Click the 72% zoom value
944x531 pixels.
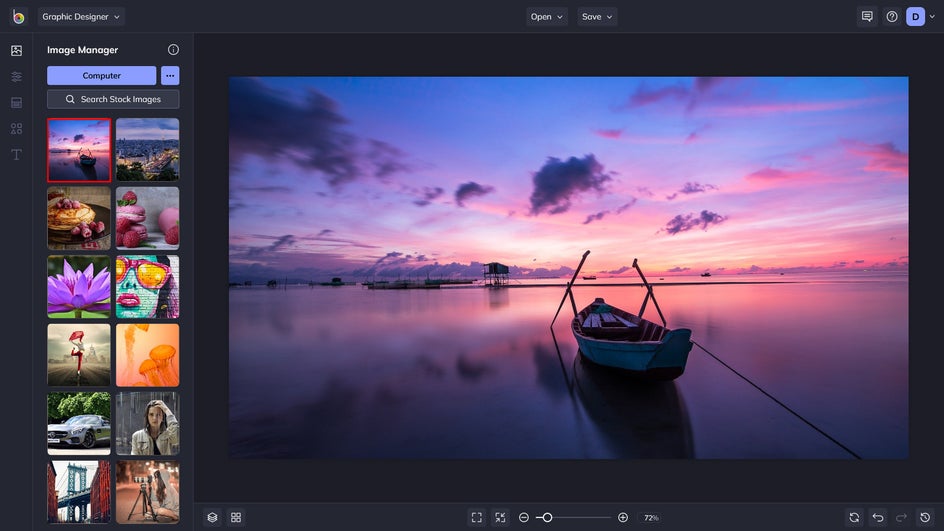pos(651,518)
